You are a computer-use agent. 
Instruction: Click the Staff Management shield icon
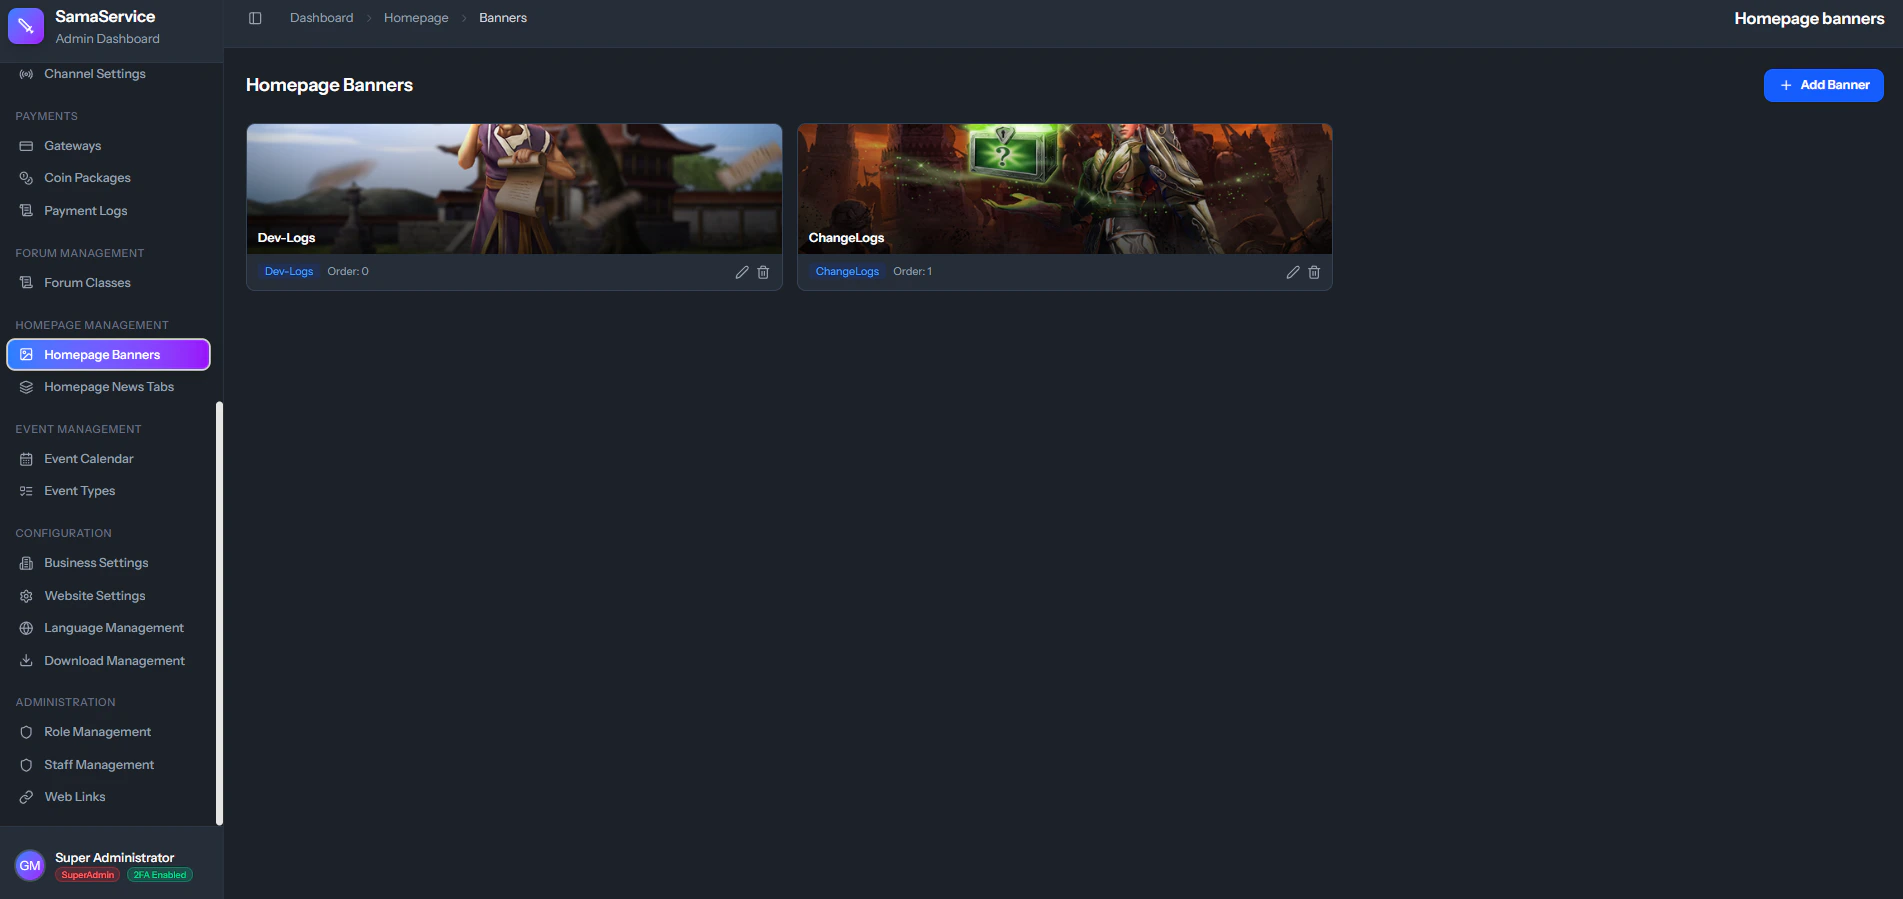(26, 765)
